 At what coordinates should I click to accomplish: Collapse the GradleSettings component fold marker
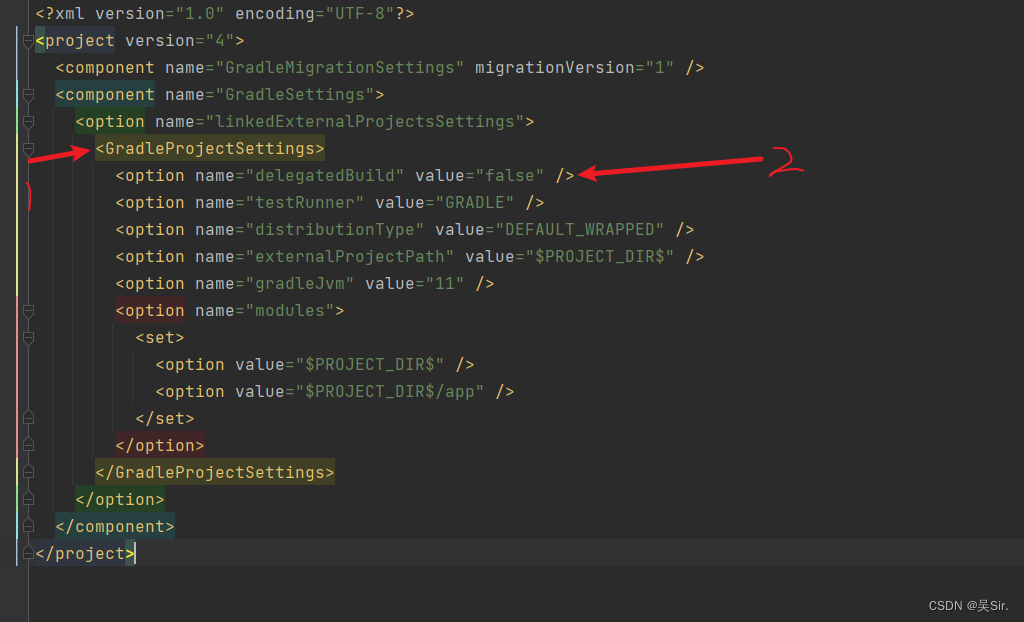pyautogui.click(x=28, y=95)
